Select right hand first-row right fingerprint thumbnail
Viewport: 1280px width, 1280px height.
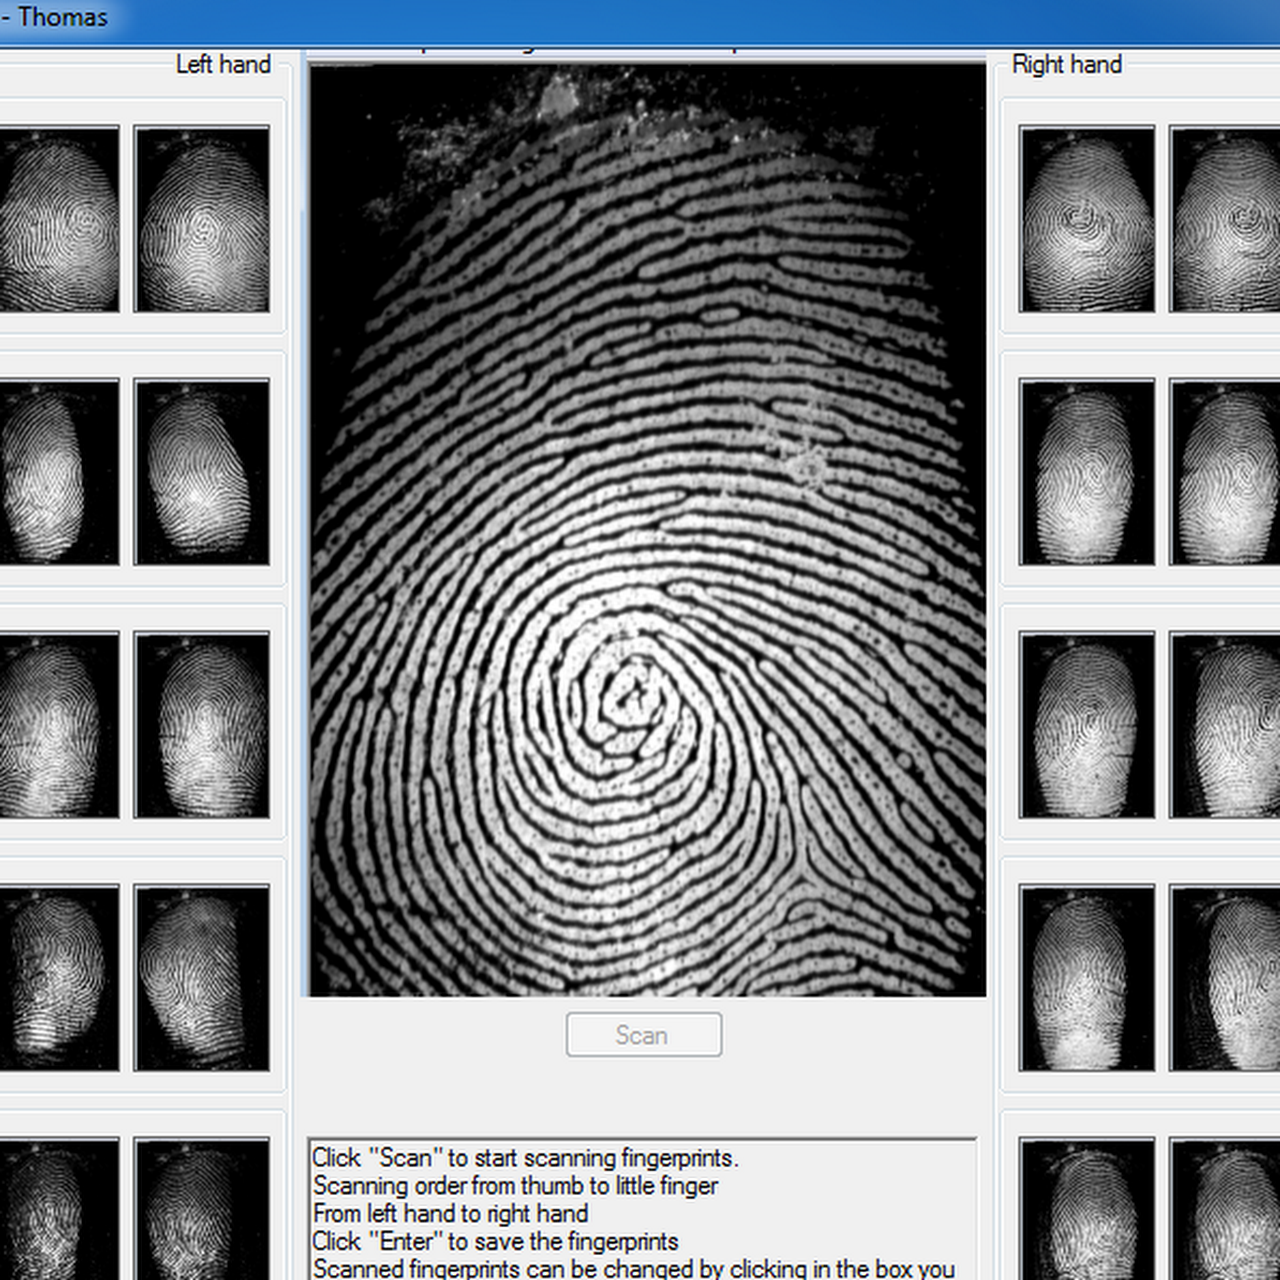(x=1226, y=219)
